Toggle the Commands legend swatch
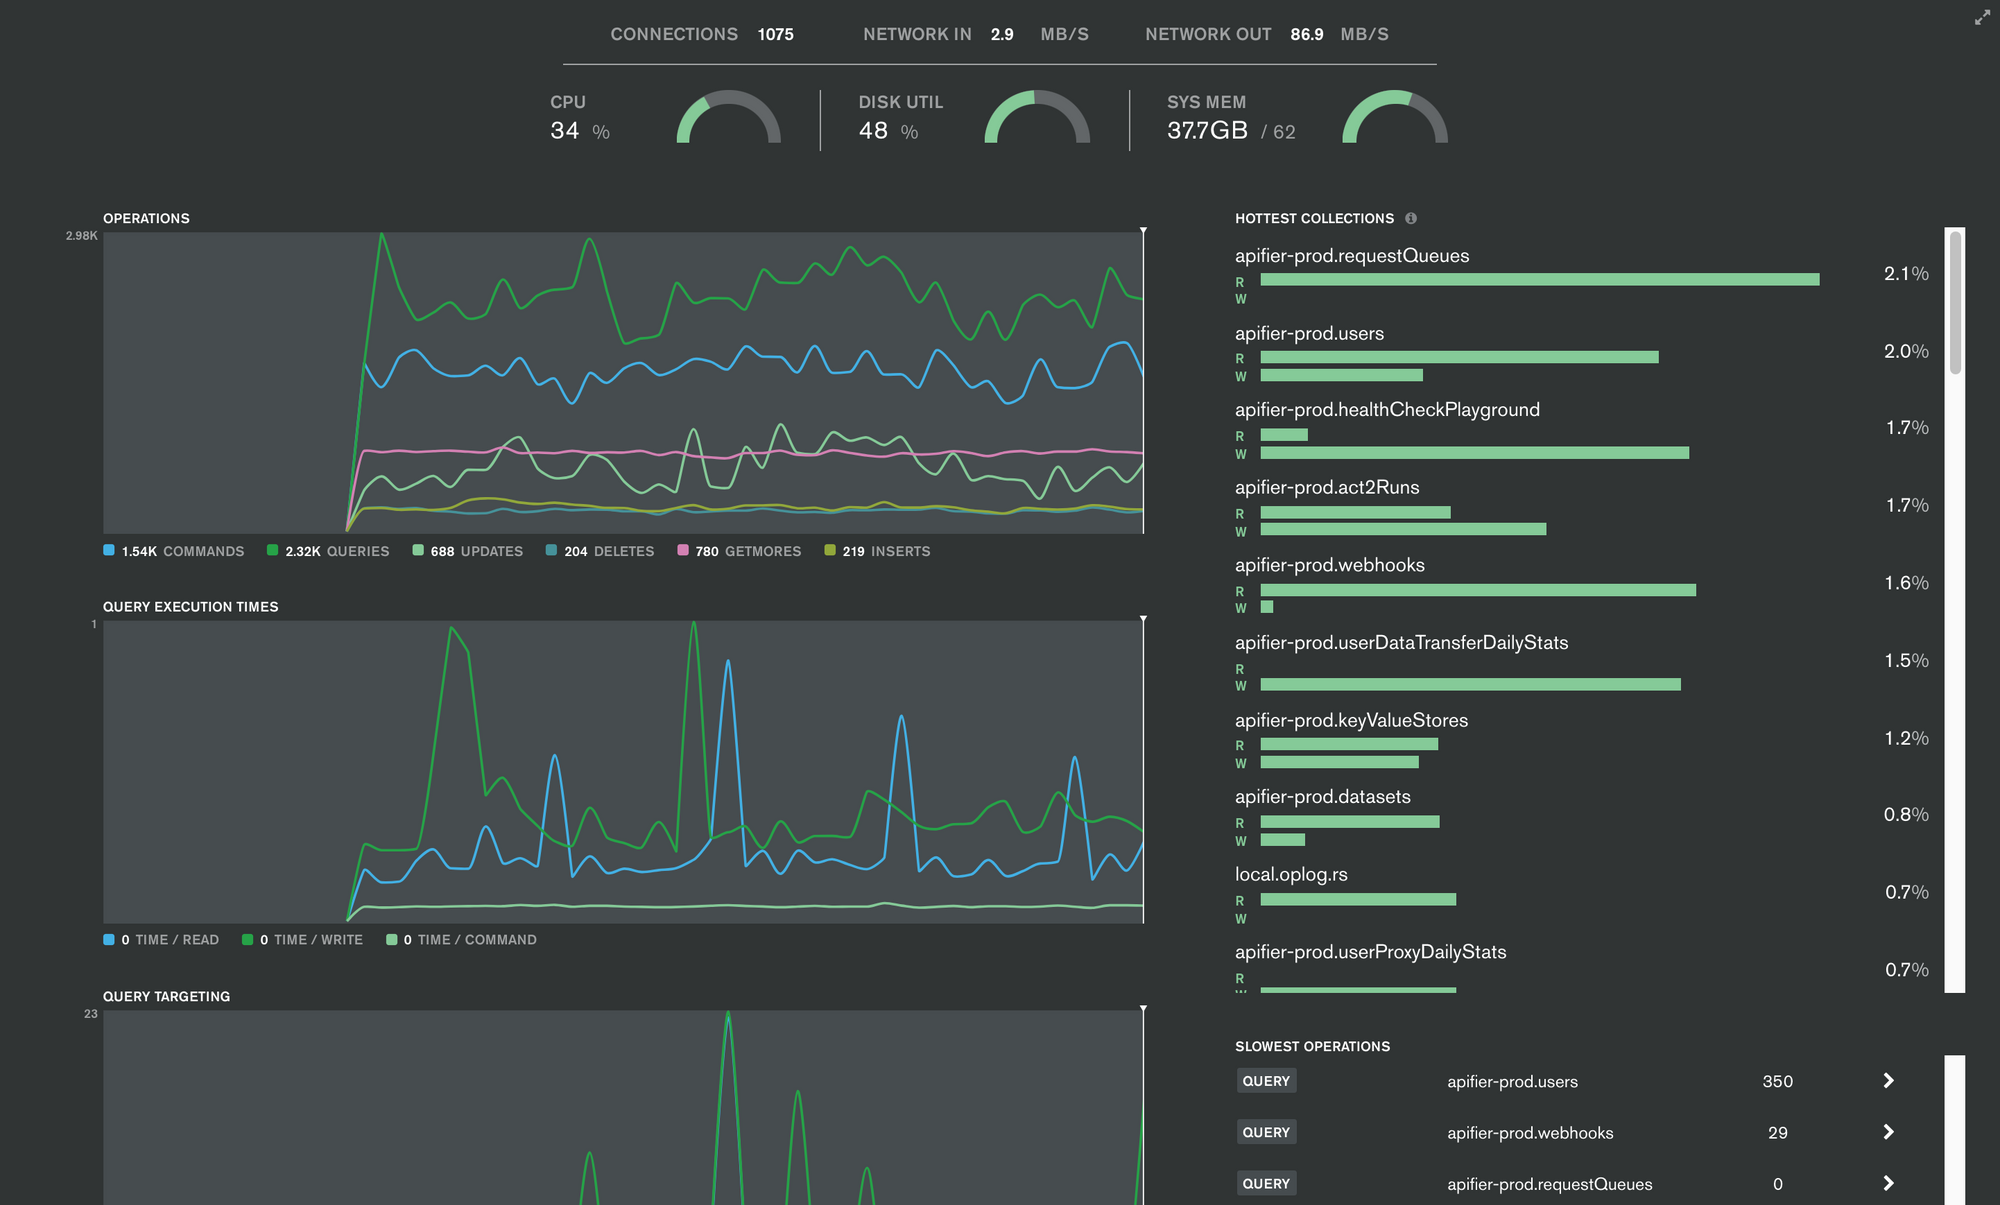This screenshot has height=1205, width=2000. coord(109,550)
